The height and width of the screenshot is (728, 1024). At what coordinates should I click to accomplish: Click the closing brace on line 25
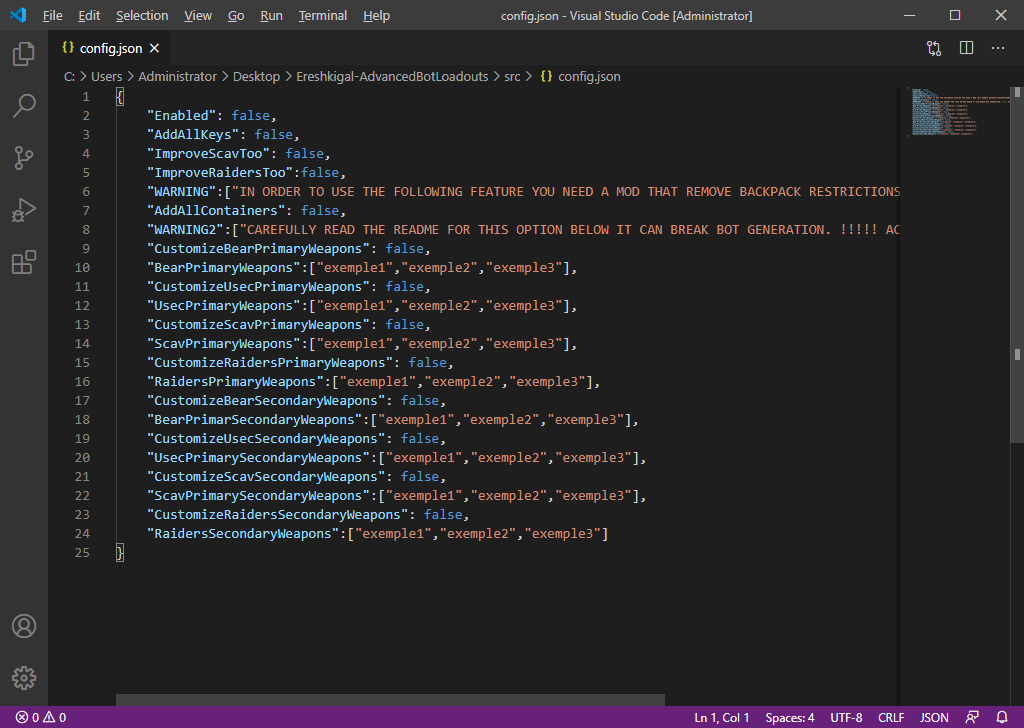(x=120, y=553)
